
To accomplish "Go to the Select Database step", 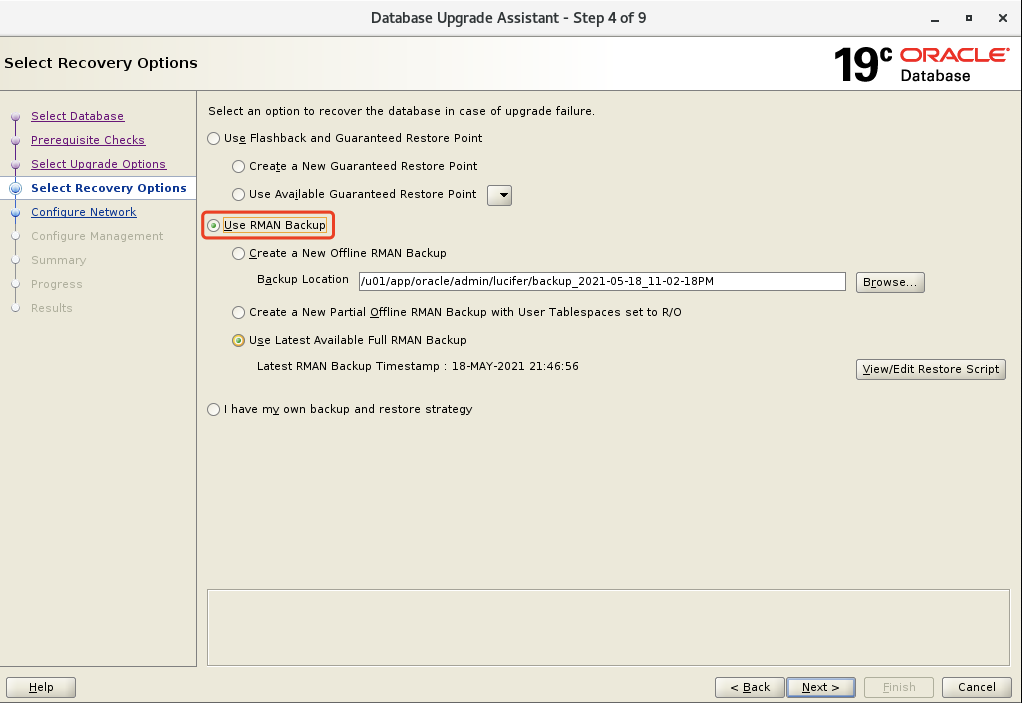I will point(78,116).
